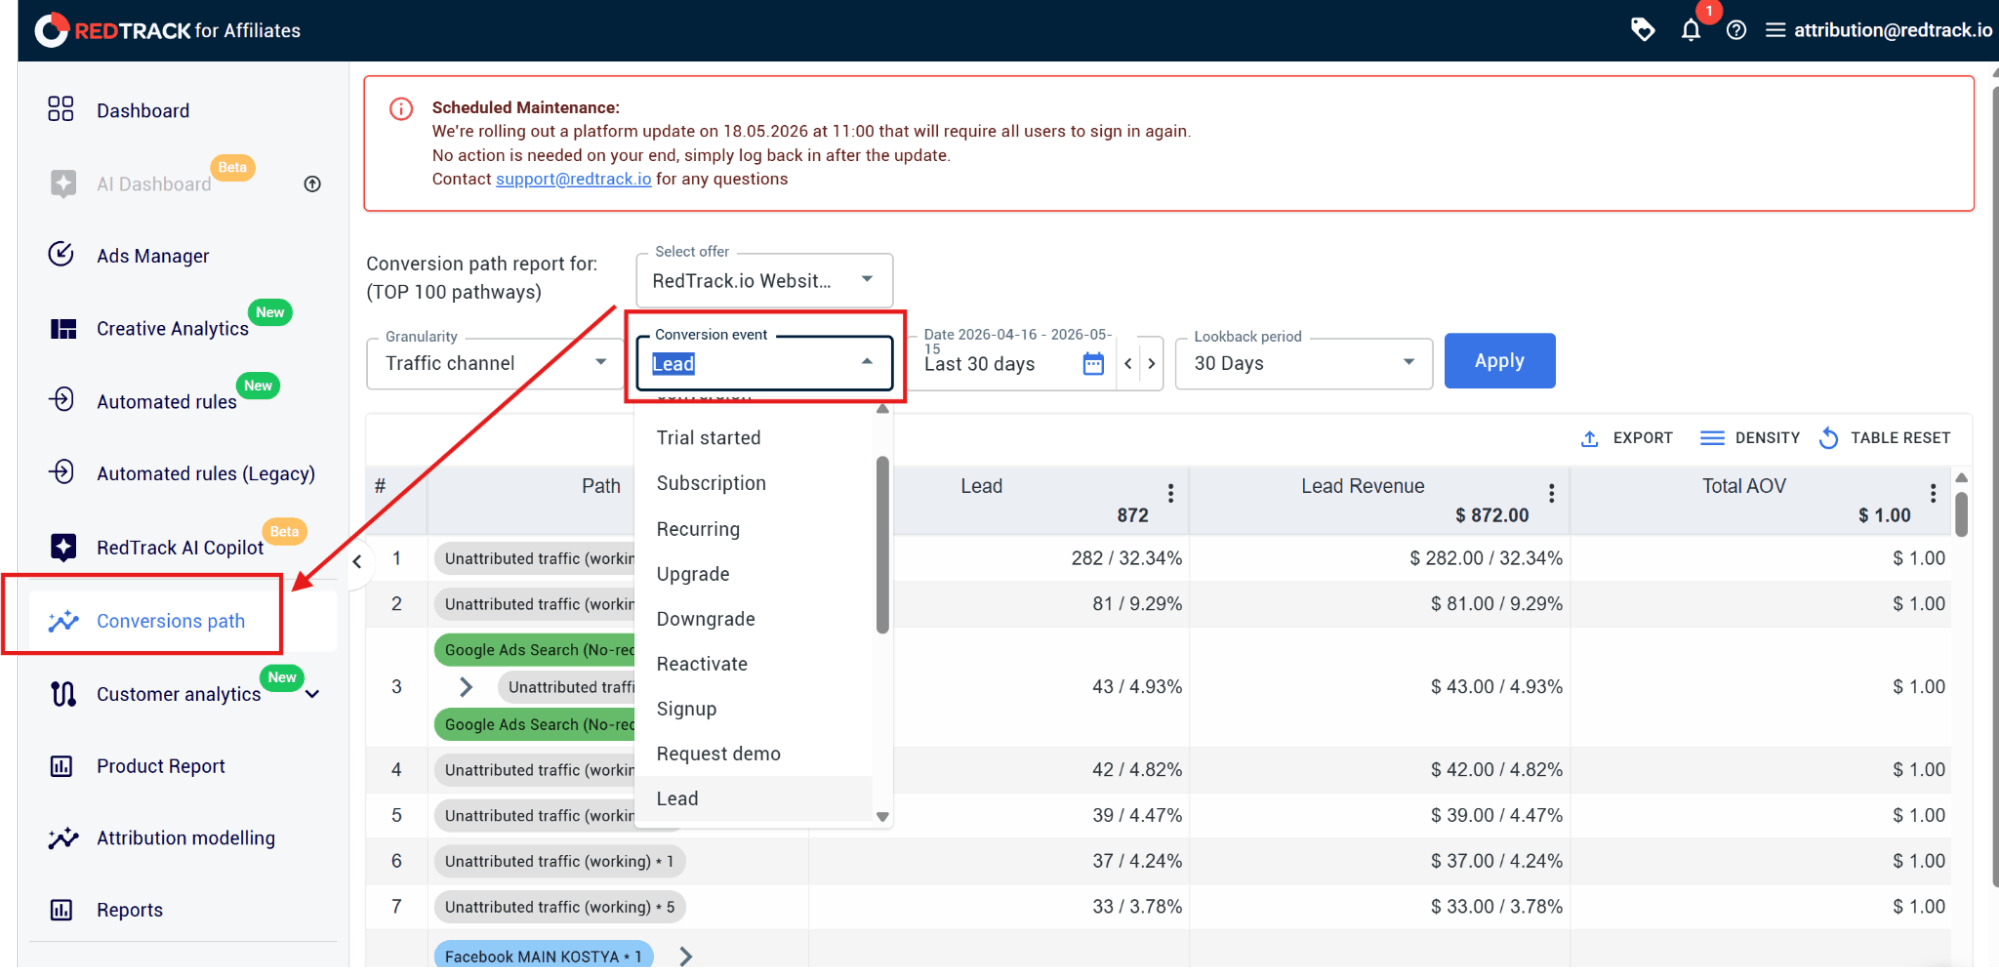Open the tag icon in header
This screenshot has height=968, width=1999.
coord(1642,30)
